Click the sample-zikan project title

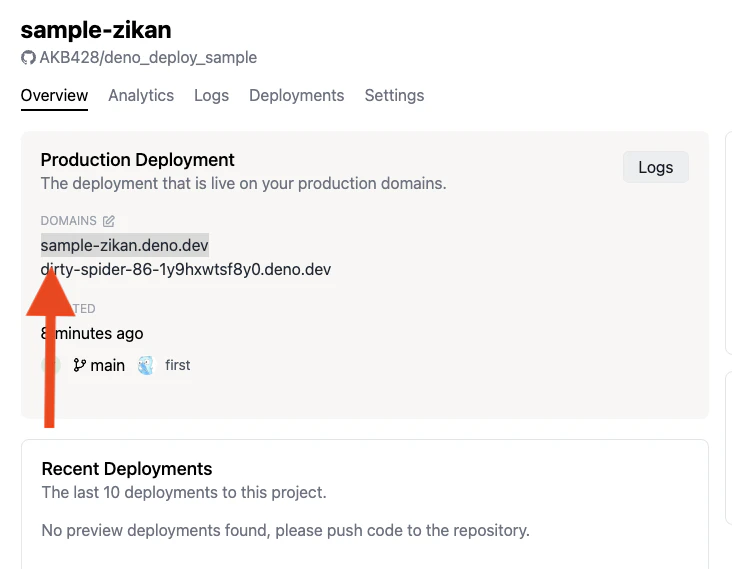point(96,30)
